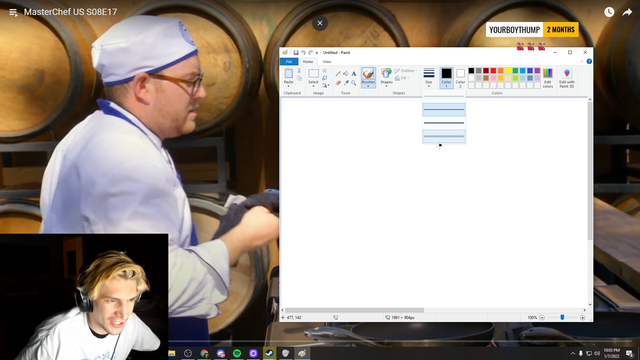Click the Select rectangle icon

click(x=313, y=73)
